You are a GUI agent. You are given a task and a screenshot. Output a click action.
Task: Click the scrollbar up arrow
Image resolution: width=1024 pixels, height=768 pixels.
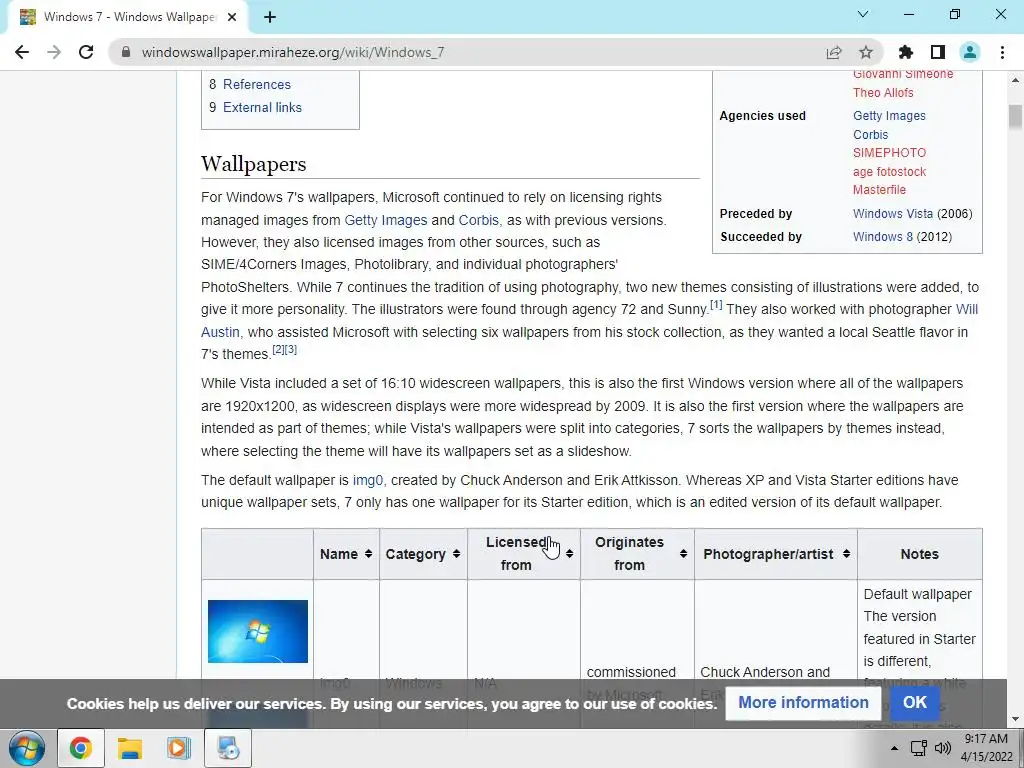tap(1015, 80)
